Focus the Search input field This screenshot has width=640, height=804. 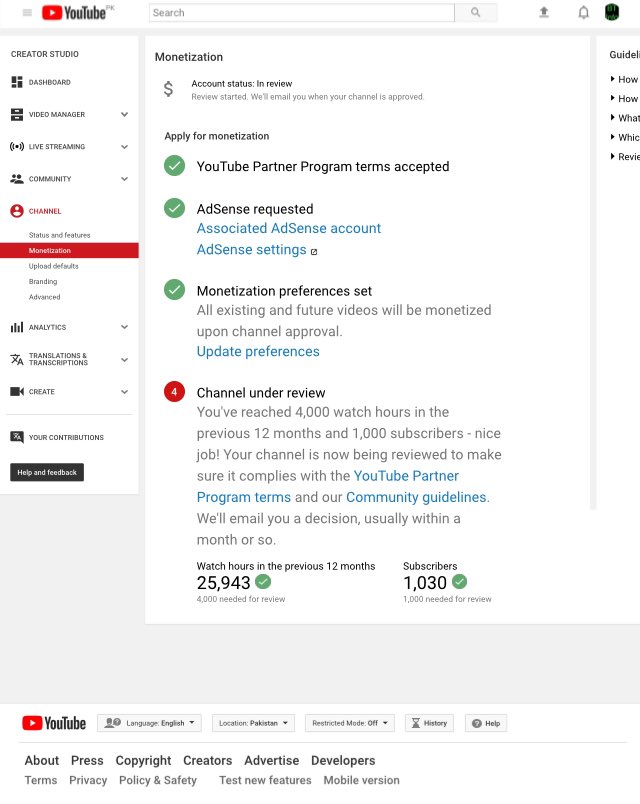tap(302, 12)
